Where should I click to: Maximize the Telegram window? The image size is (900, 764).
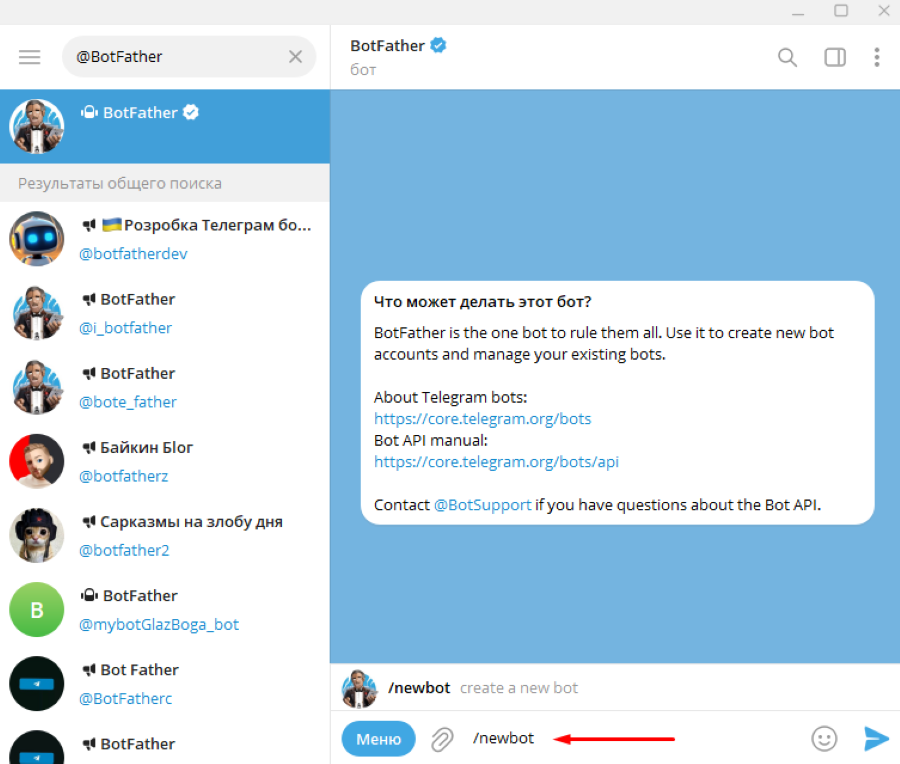(841, 11)
